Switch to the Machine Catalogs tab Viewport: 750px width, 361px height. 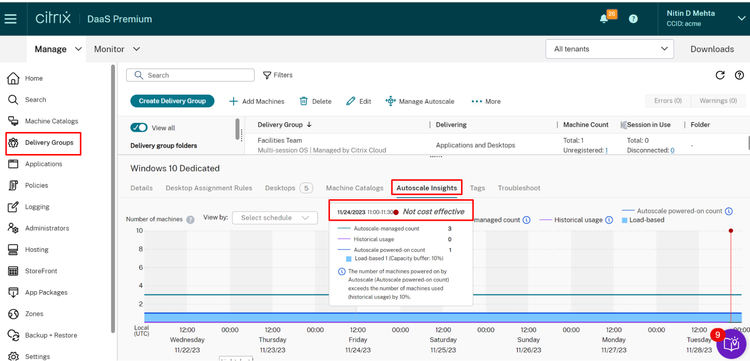[x=354, y=188]
